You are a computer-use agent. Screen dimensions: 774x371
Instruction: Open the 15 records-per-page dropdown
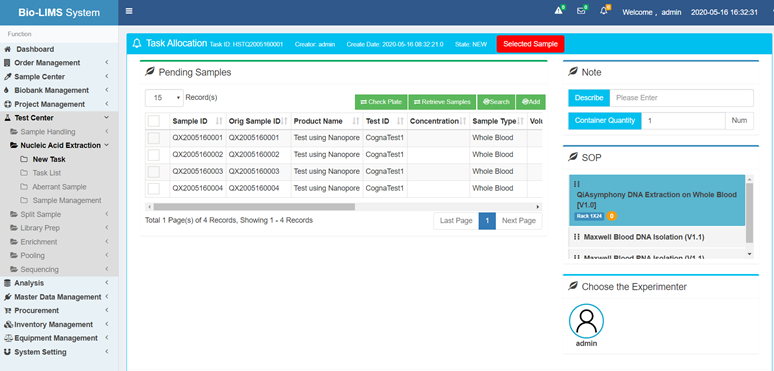[x=164, y=98]
